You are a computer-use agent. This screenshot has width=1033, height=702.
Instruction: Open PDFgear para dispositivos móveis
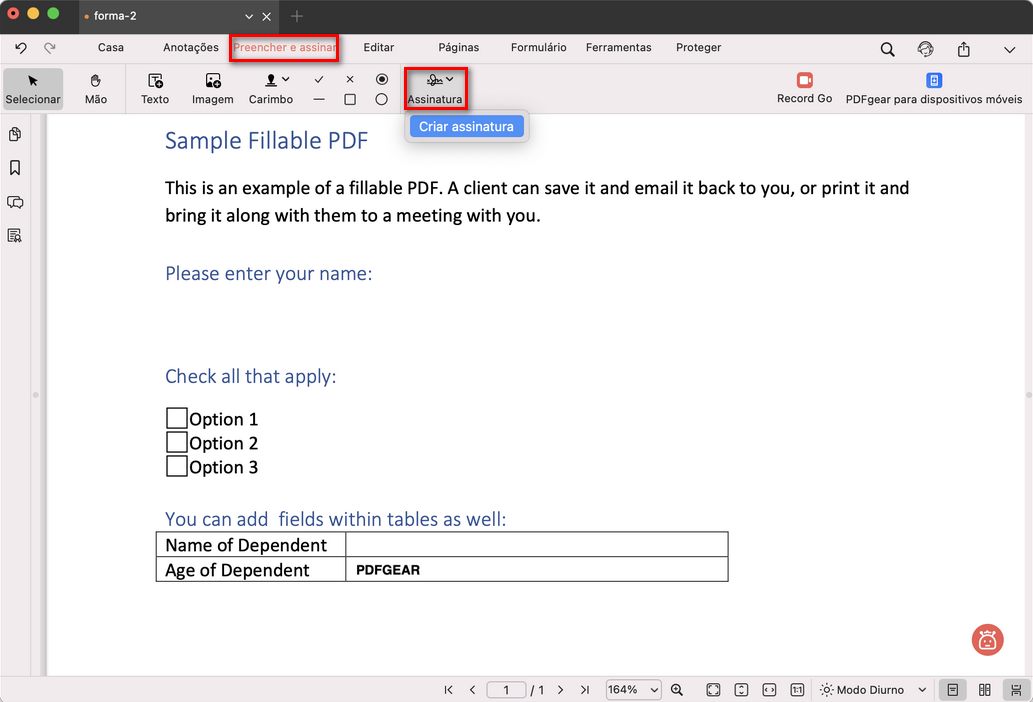tap(934, 88)
